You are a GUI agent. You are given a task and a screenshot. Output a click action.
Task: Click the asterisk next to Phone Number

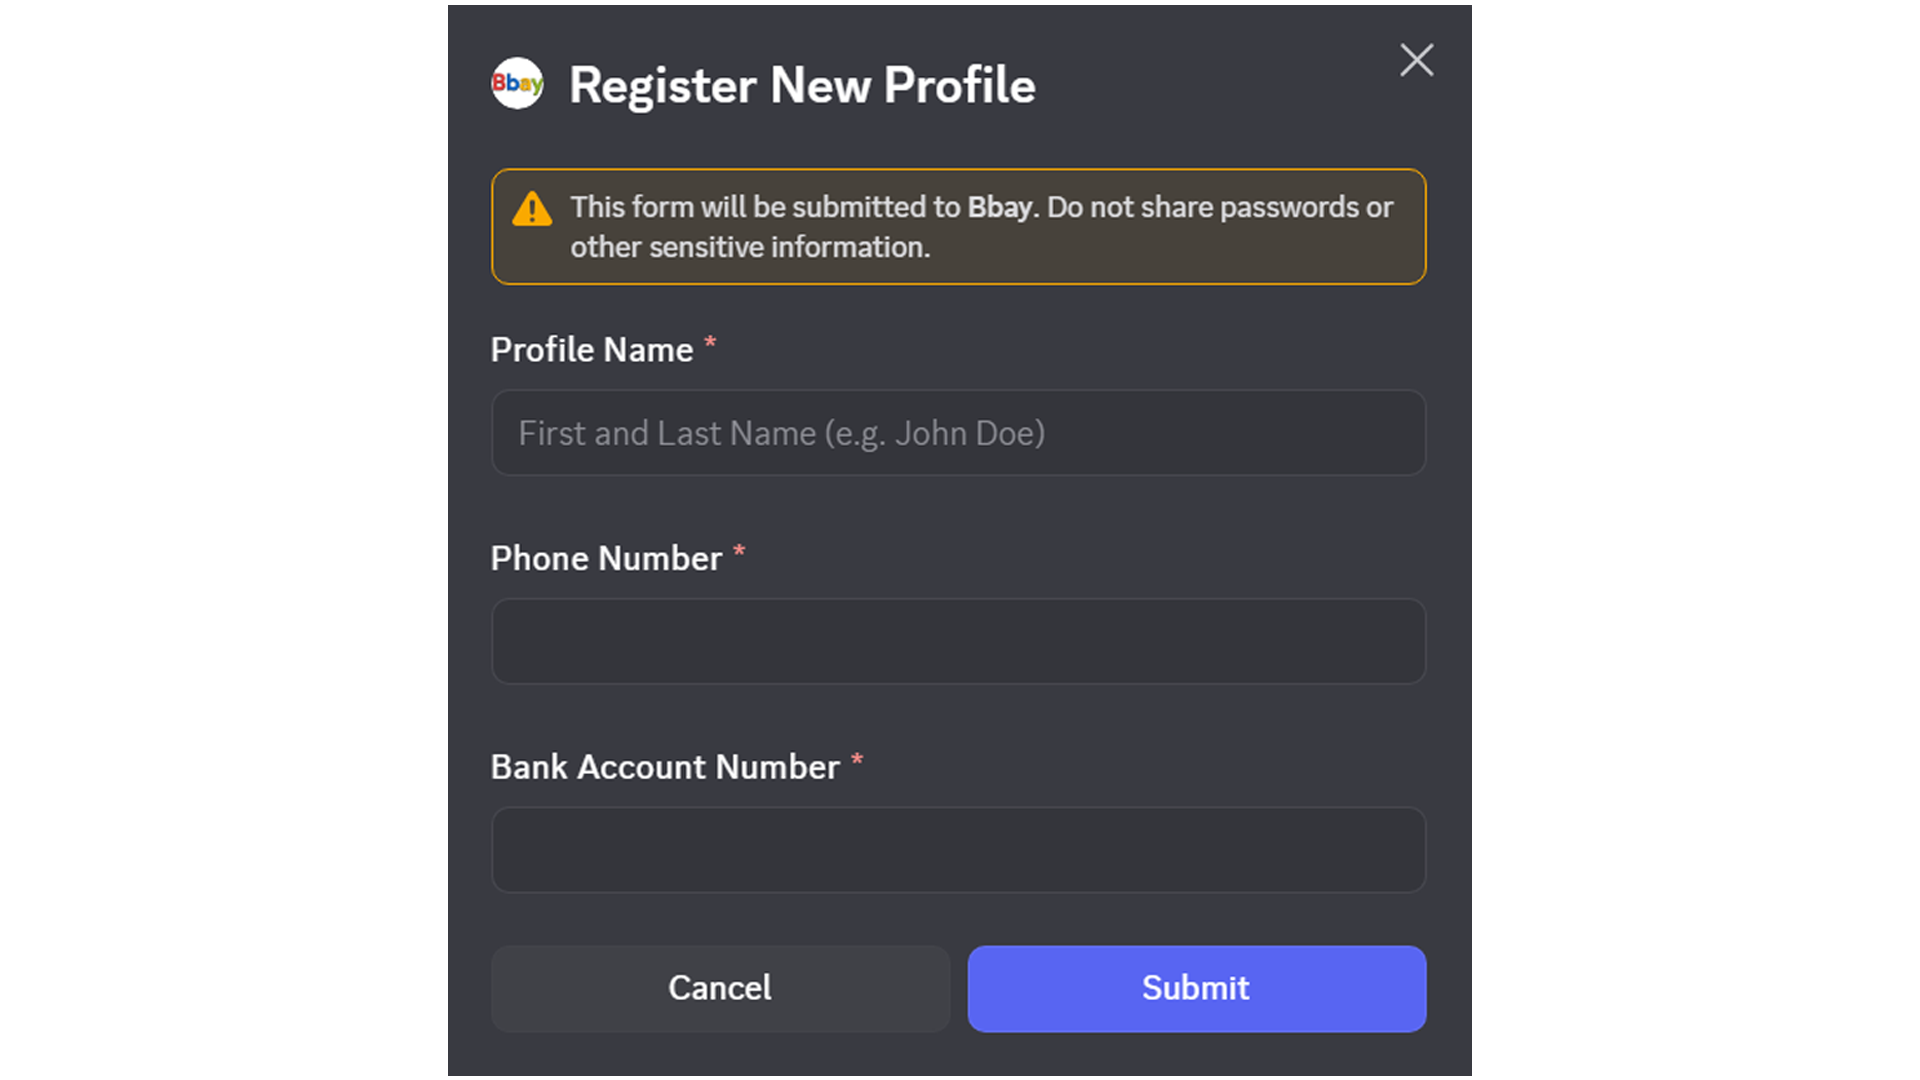(x=738, y=551)
